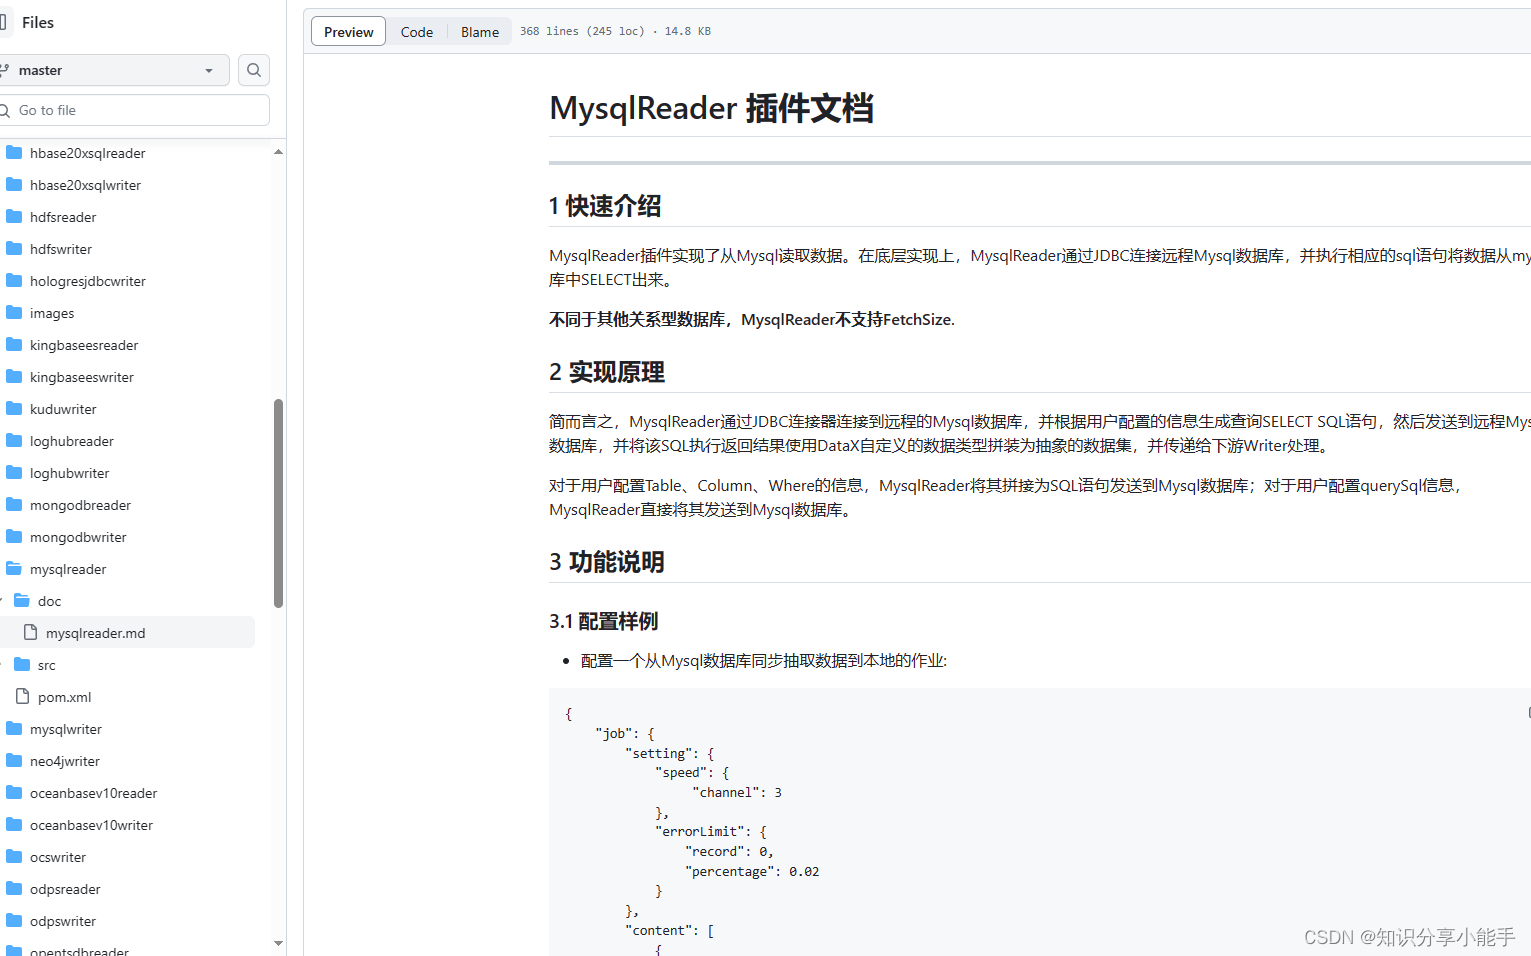Click the loghubwriter folder icon
Image resolution: width=1531 pixels, height=956 pixels.
click(14, 473)
